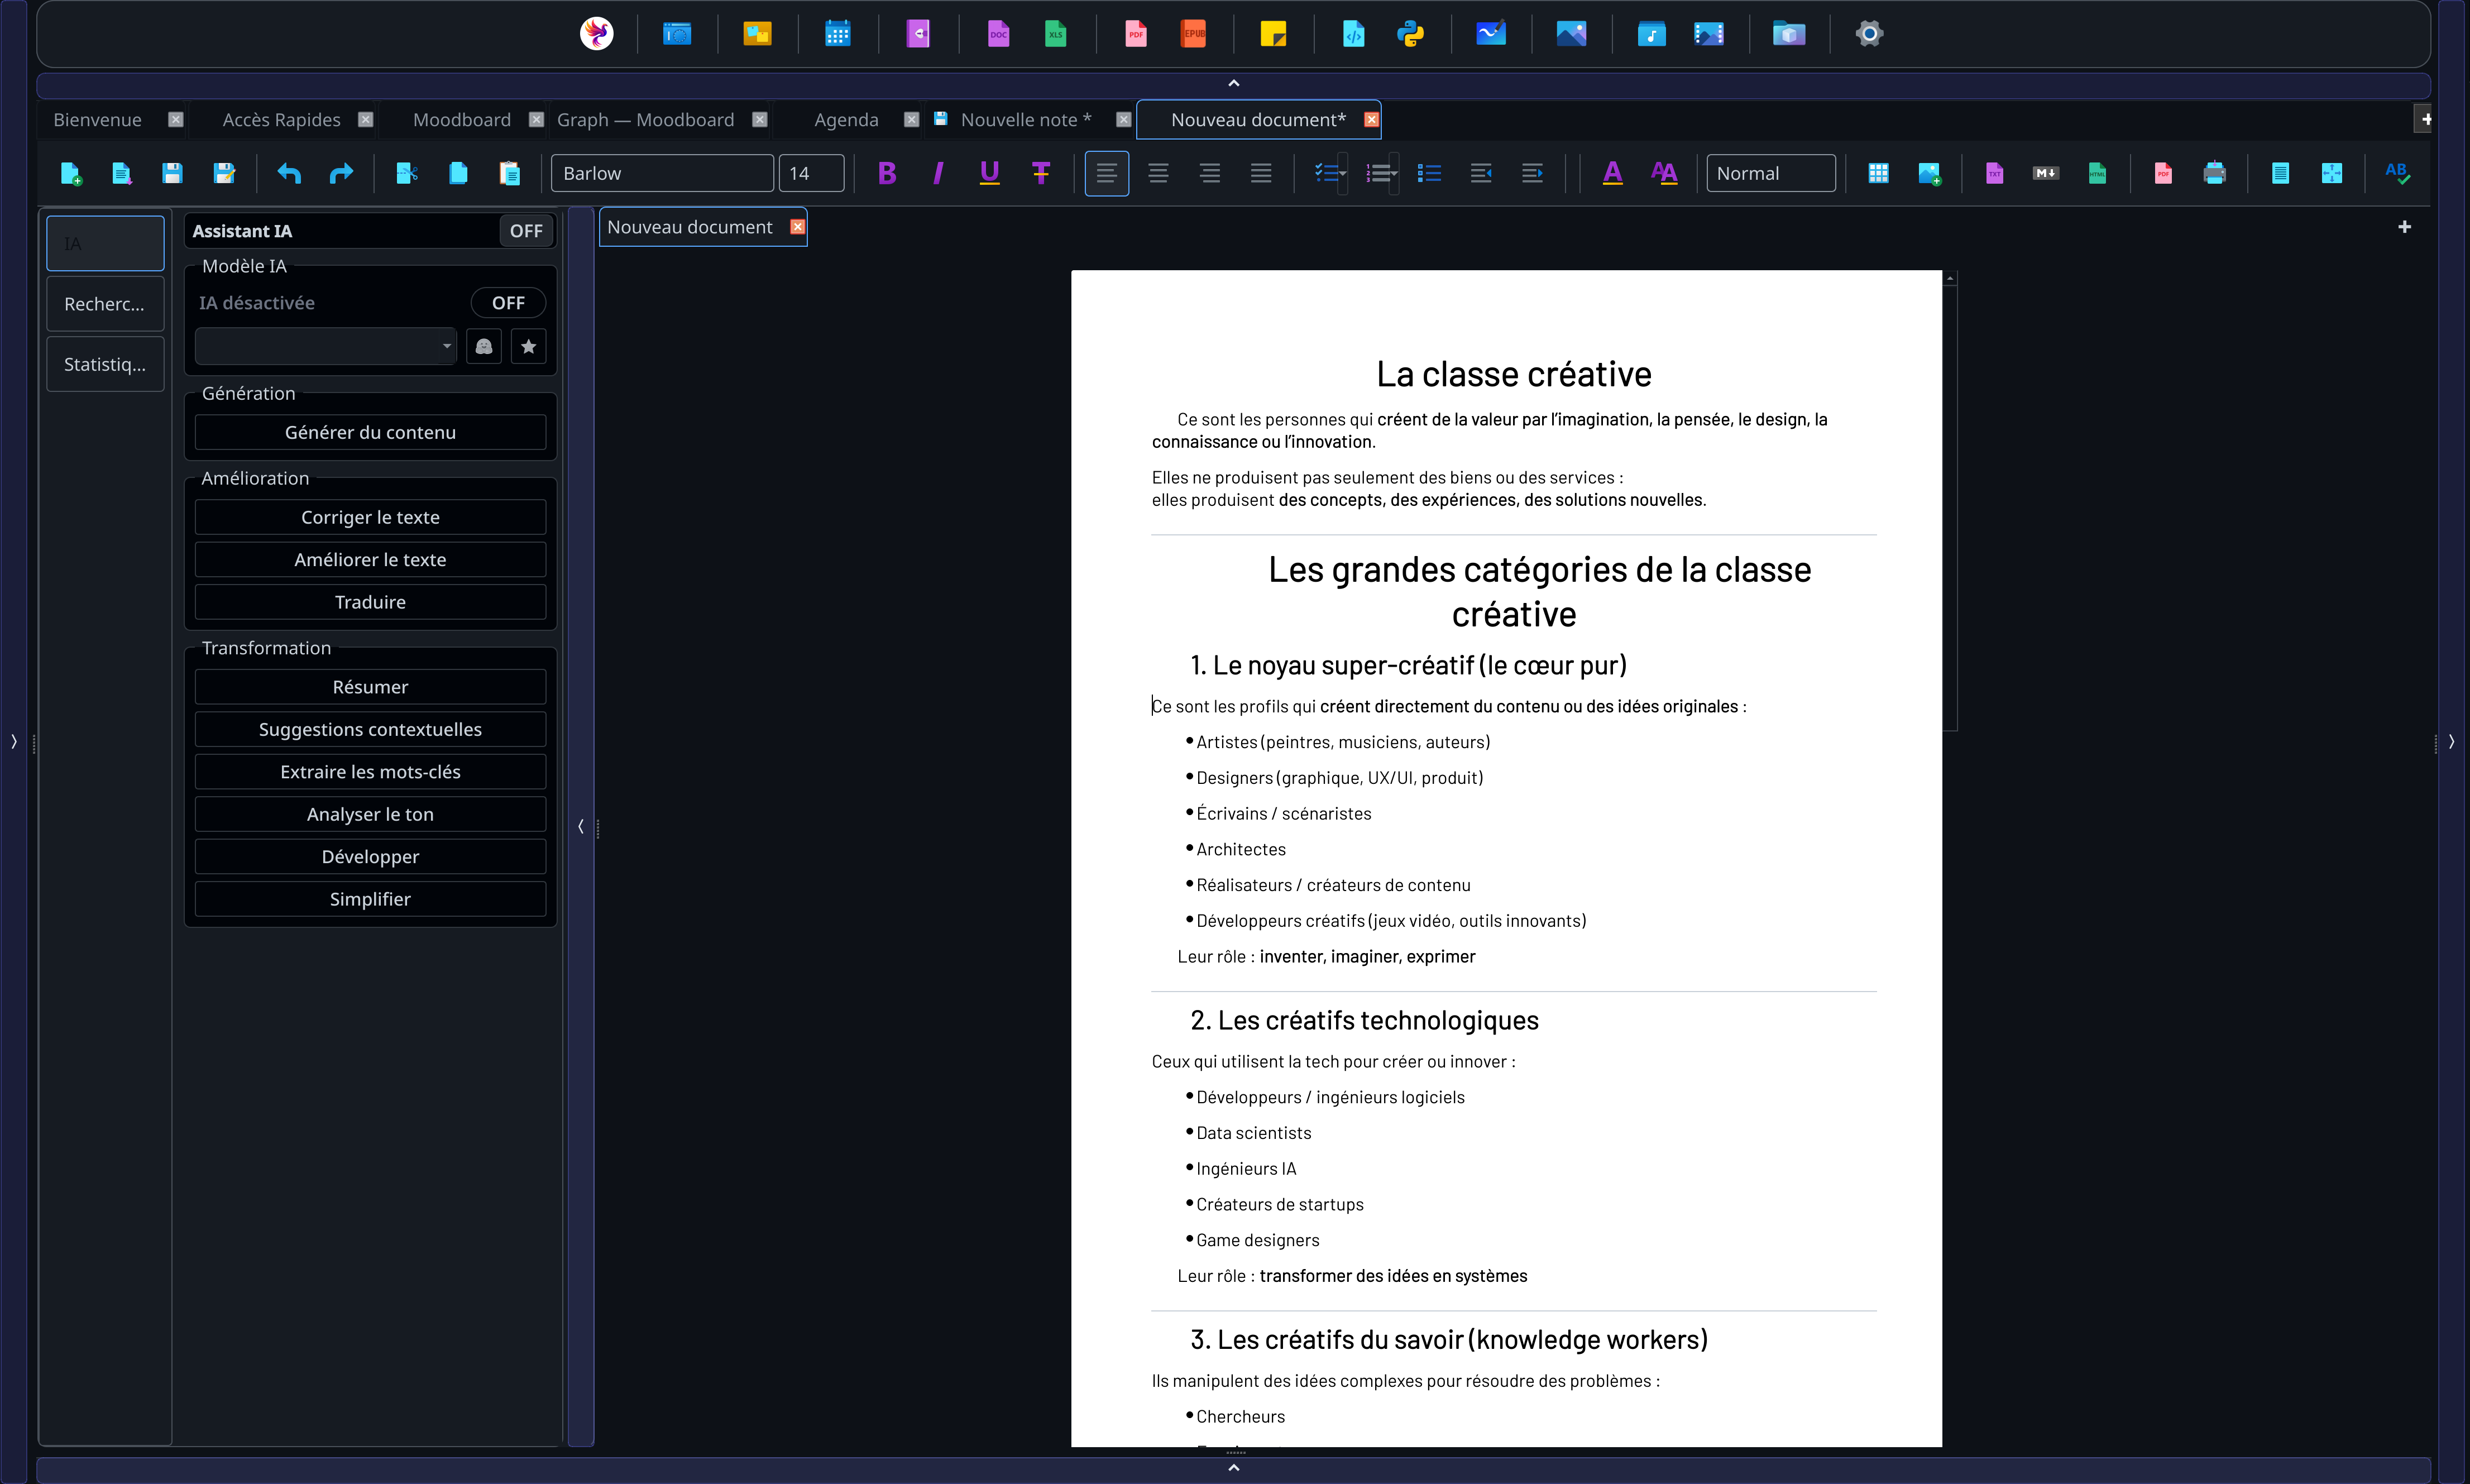
Task: Click the highlight color AA icon
Action: (1664, 174)
